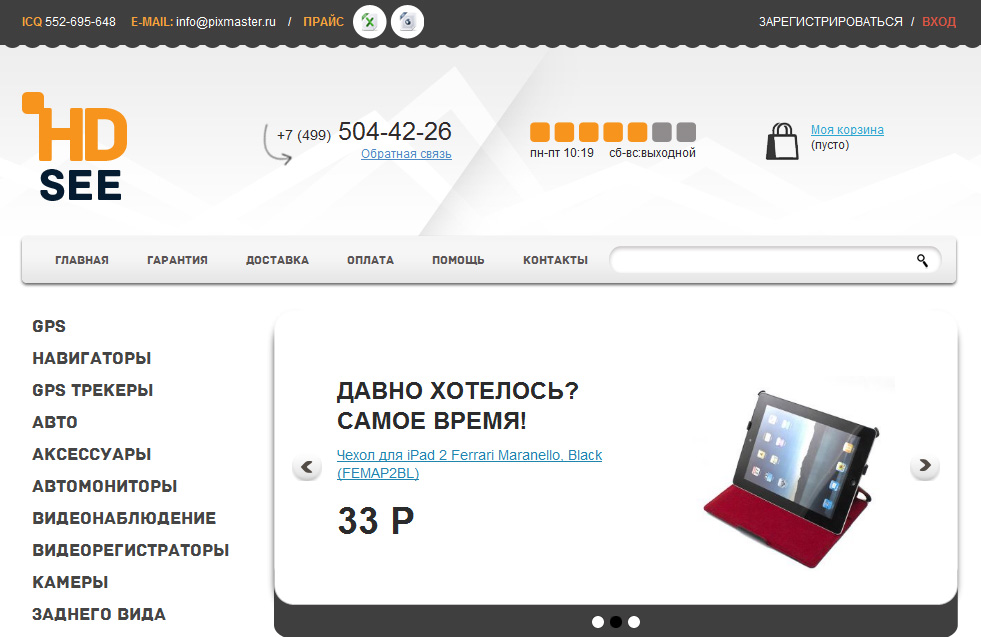This screenshot has width=981, height=637.
Task: Go to the Контакты page
Action: [556, 260]
